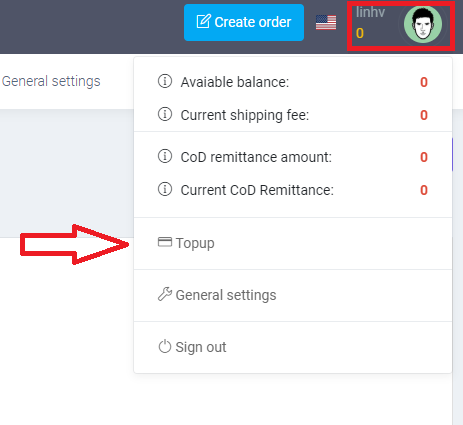Click the info icon beside Current CoD Remittance

click(x=165, y=189)
